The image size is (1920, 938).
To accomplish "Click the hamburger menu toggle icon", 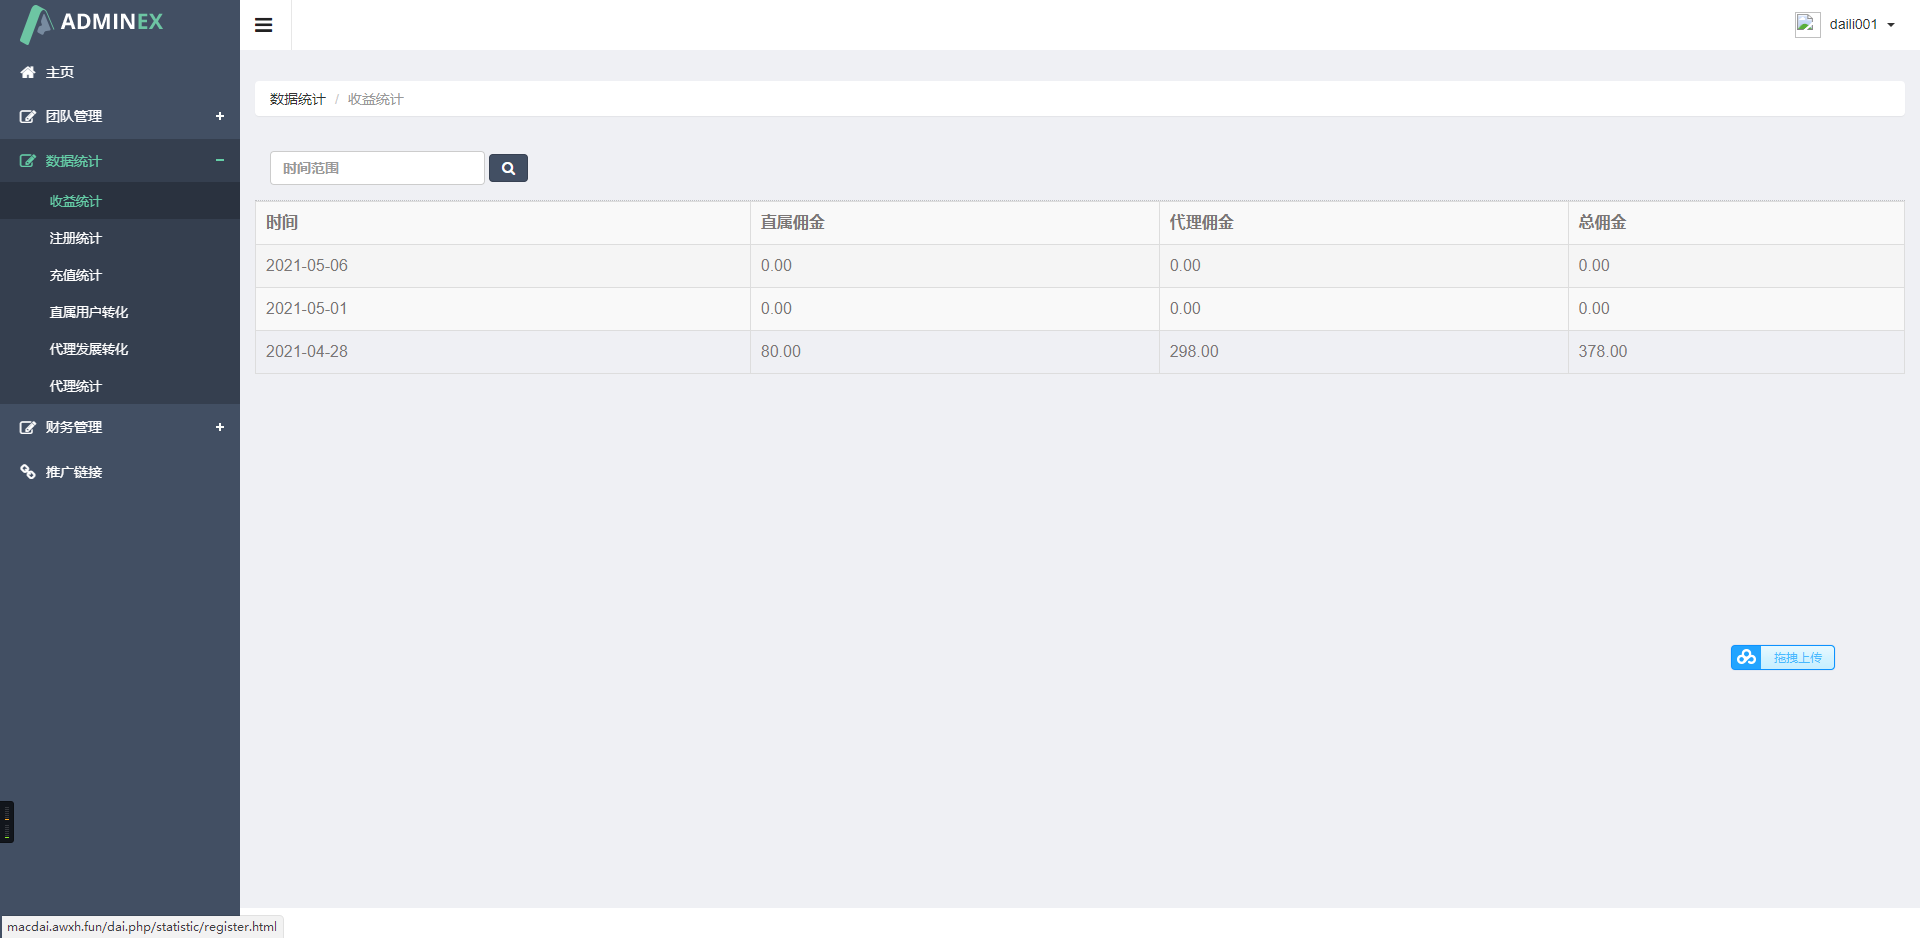I will [264, 25].
